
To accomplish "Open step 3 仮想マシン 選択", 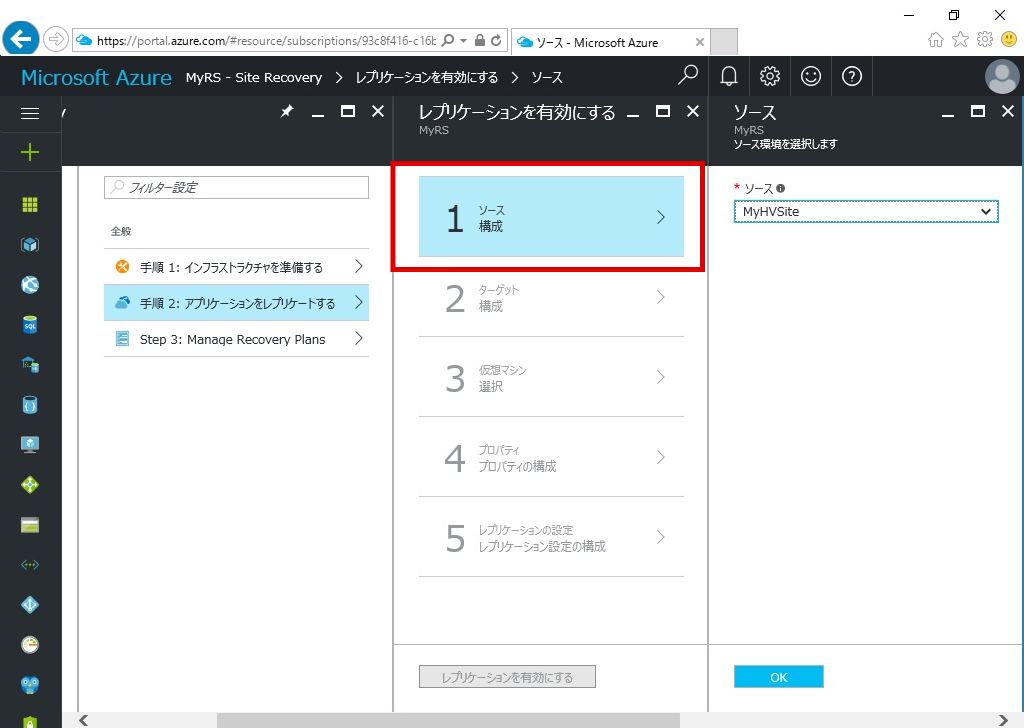I will click(551, 377).
